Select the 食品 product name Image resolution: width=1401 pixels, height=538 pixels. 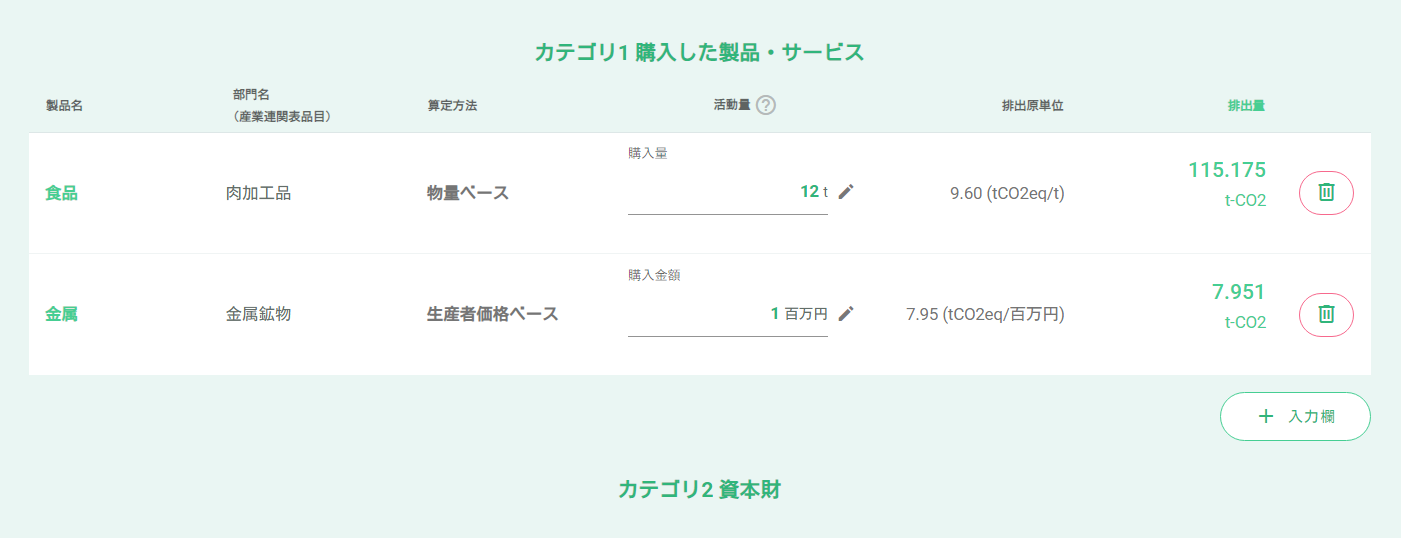point(61,193)
